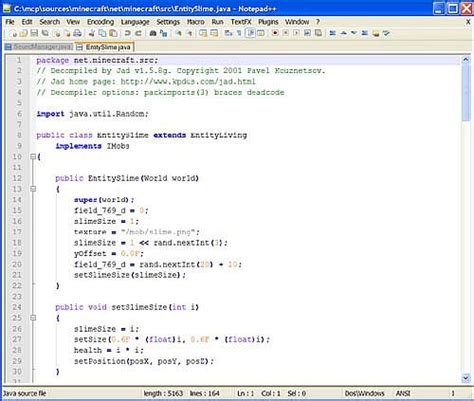The height and width of the screenshot is (401, 474).
Task: Open the Macro menu
Action: click(195, 22)
